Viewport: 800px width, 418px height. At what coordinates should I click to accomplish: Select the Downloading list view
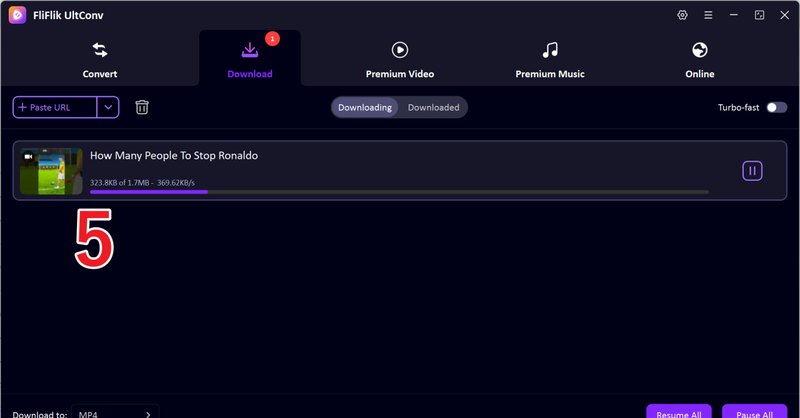tap(365, 107)
